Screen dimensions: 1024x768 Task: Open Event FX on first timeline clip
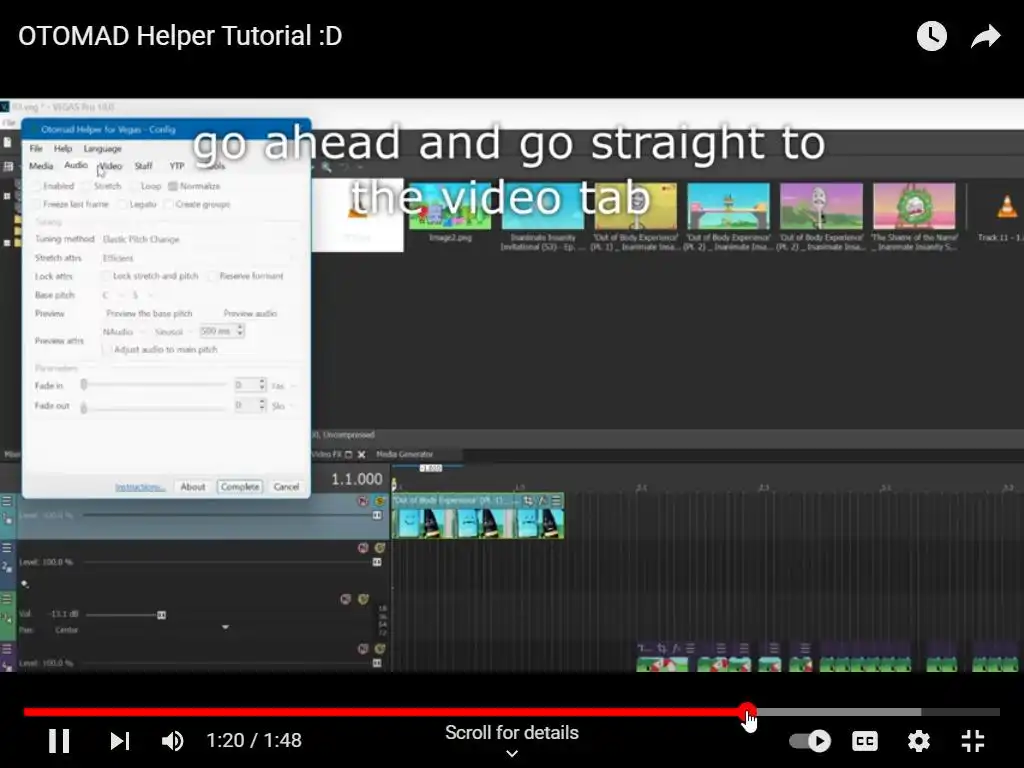pos(542,501)
